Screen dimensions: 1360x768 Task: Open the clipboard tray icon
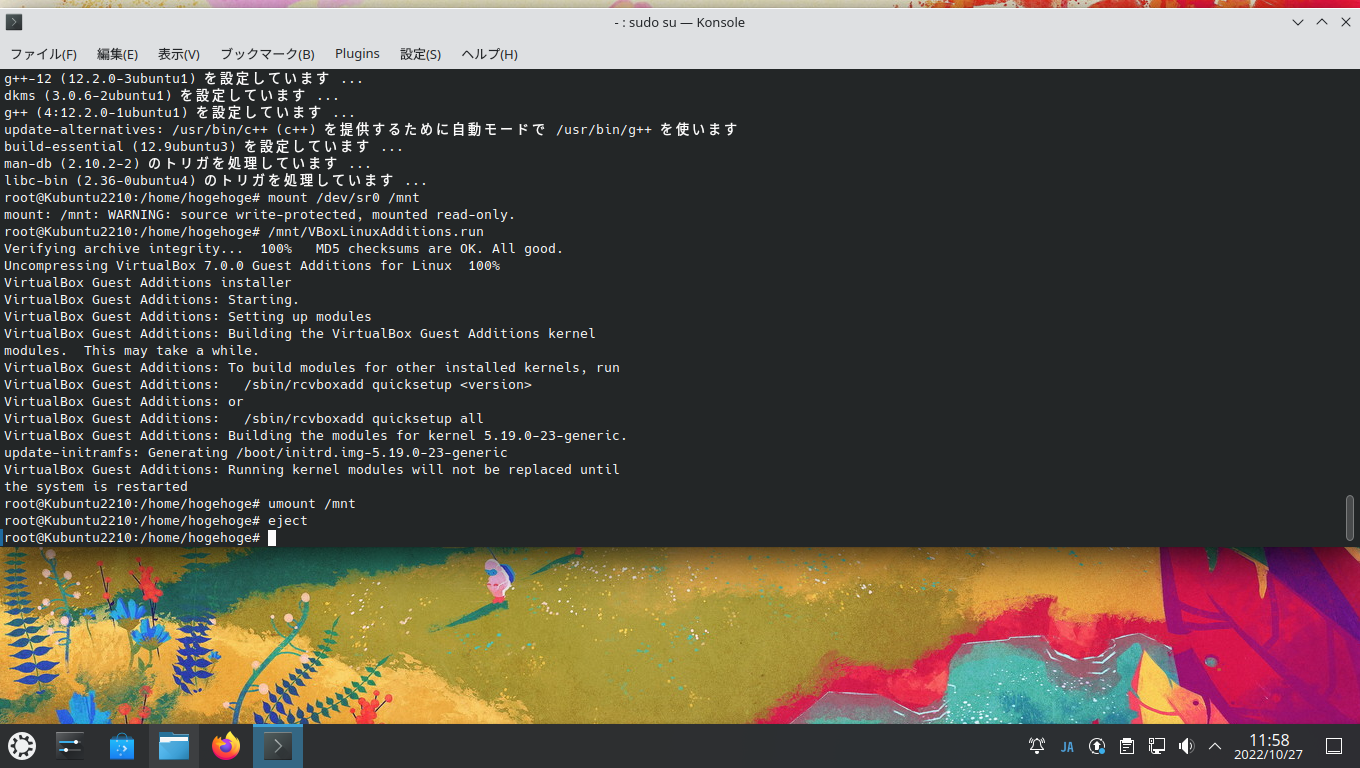click(1127, 746)
